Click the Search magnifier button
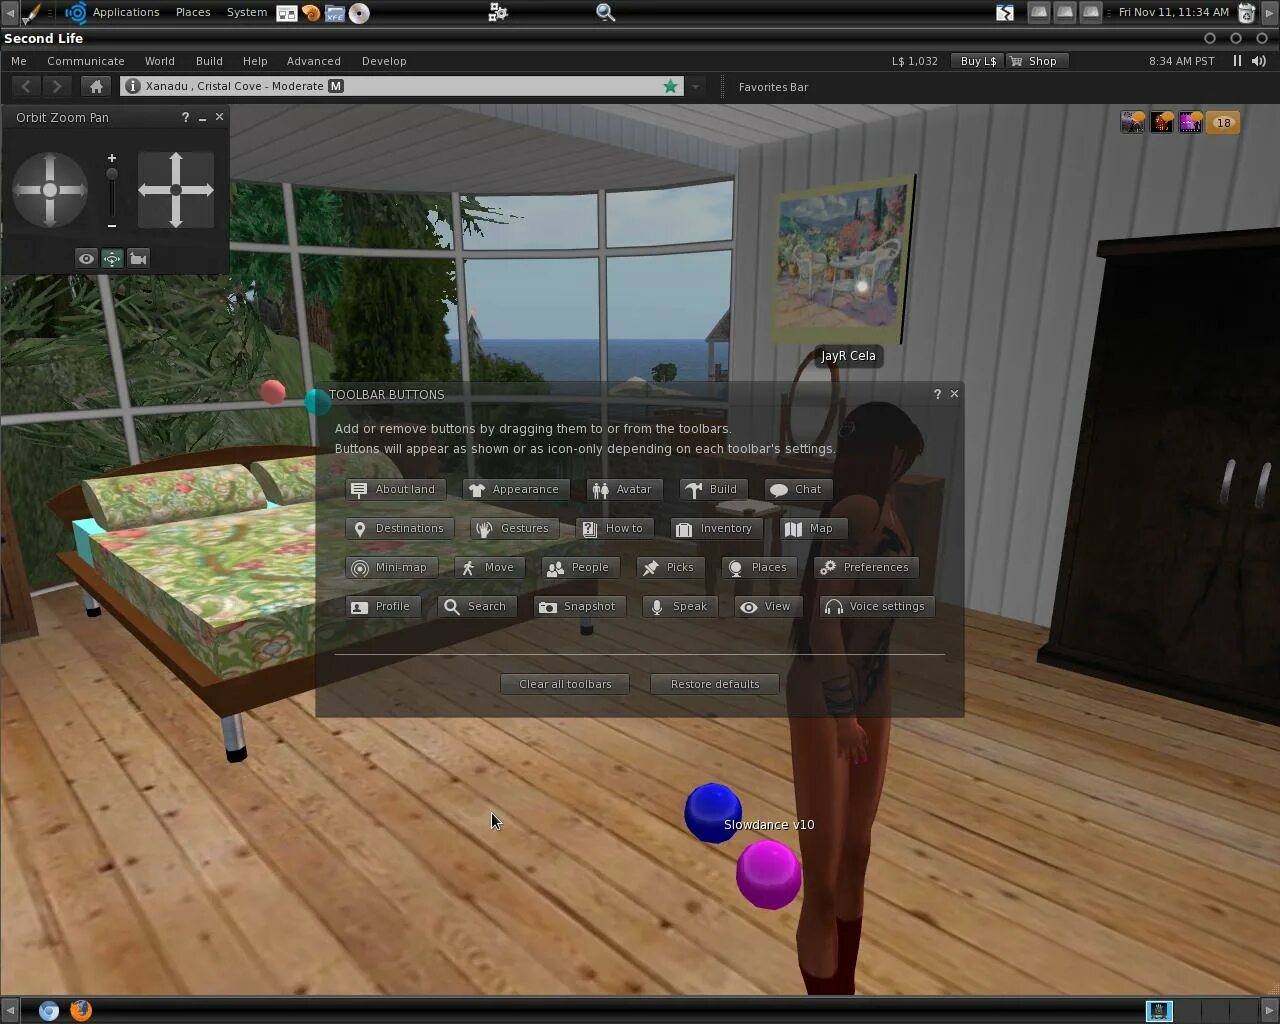Screen dimensions: 1280x1024 click(x=477, y=607)
